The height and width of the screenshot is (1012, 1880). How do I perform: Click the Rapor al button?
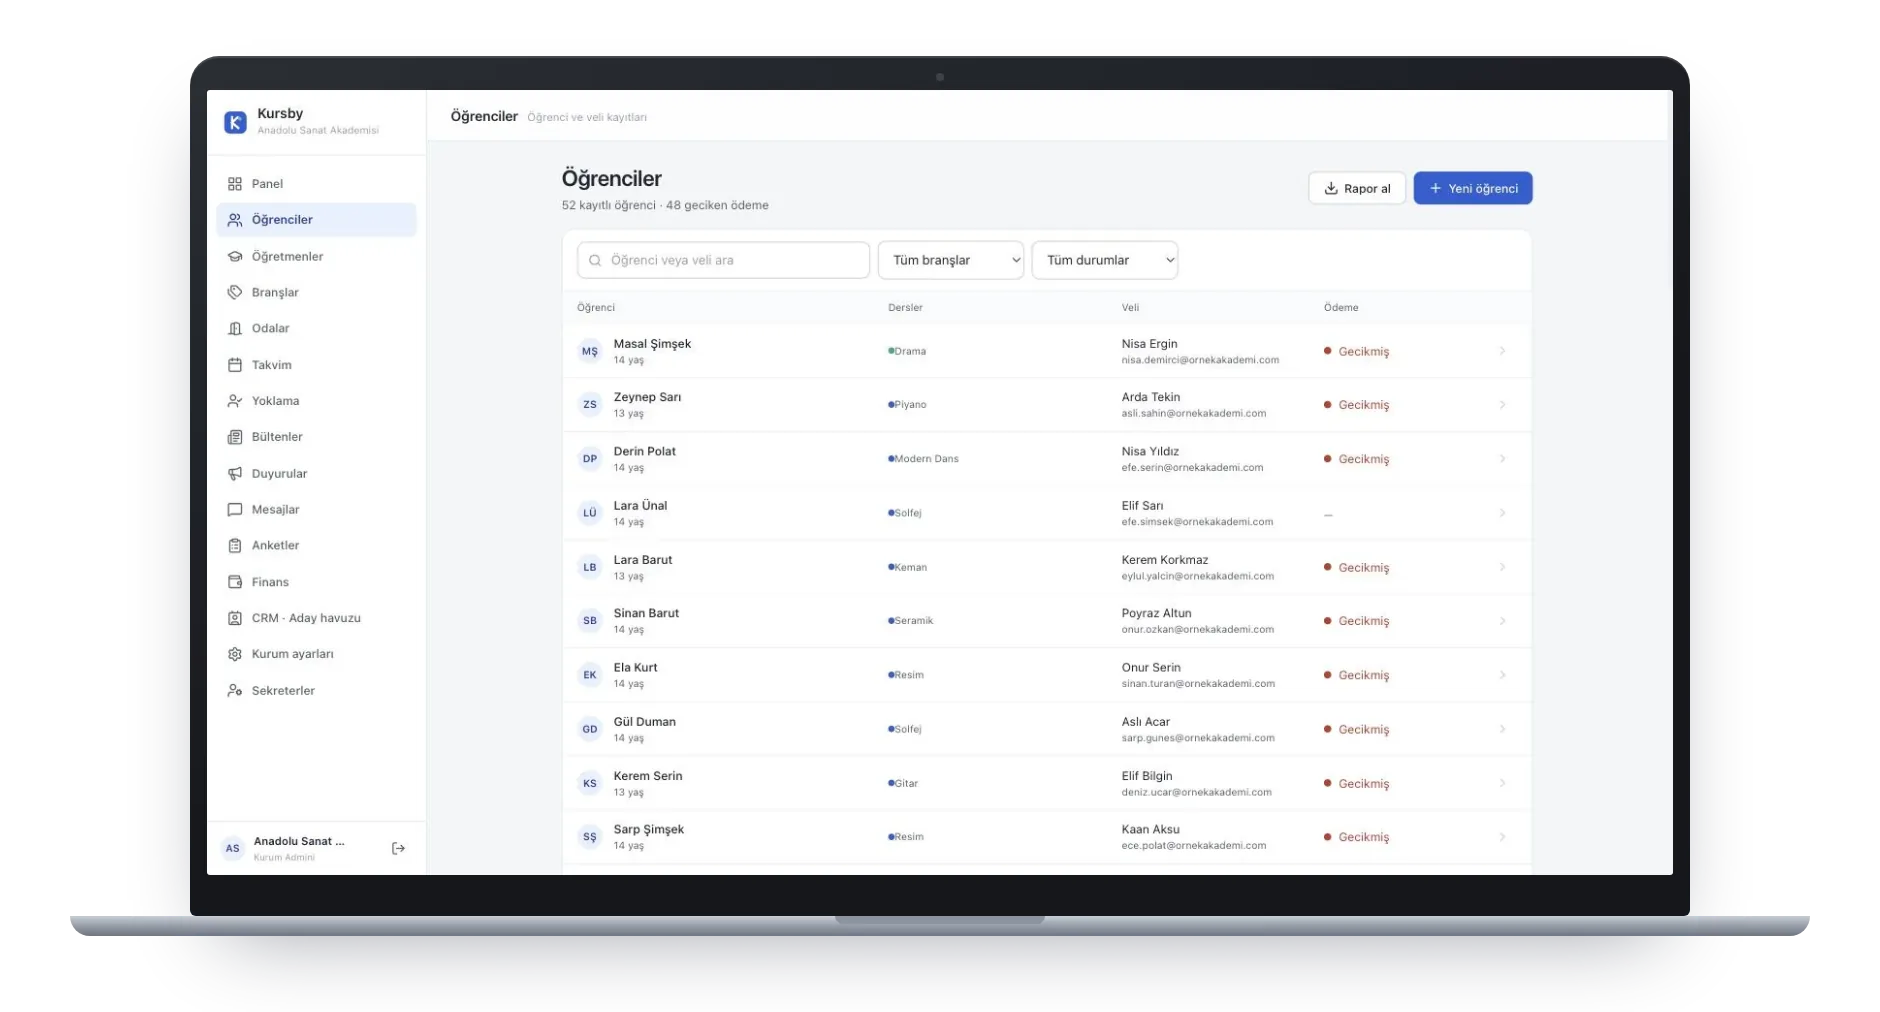(1357, 188)
